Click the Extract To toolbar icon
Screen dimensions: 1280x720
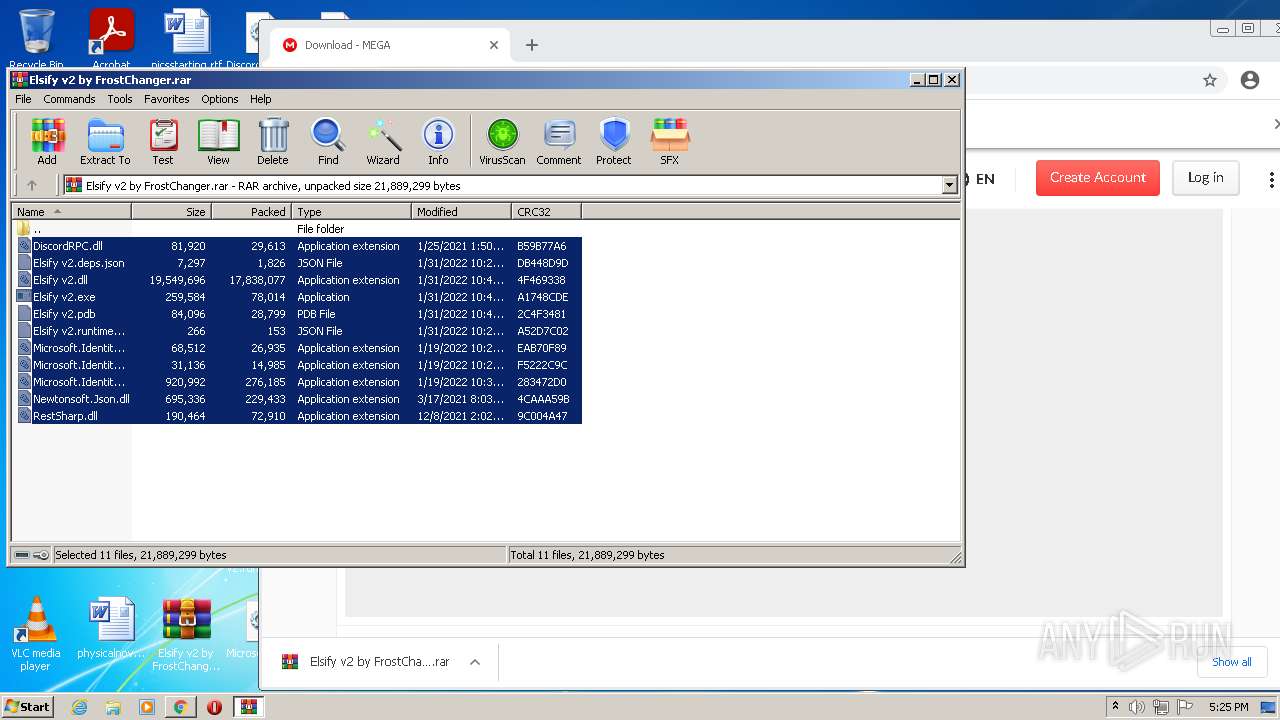[105, 141]
